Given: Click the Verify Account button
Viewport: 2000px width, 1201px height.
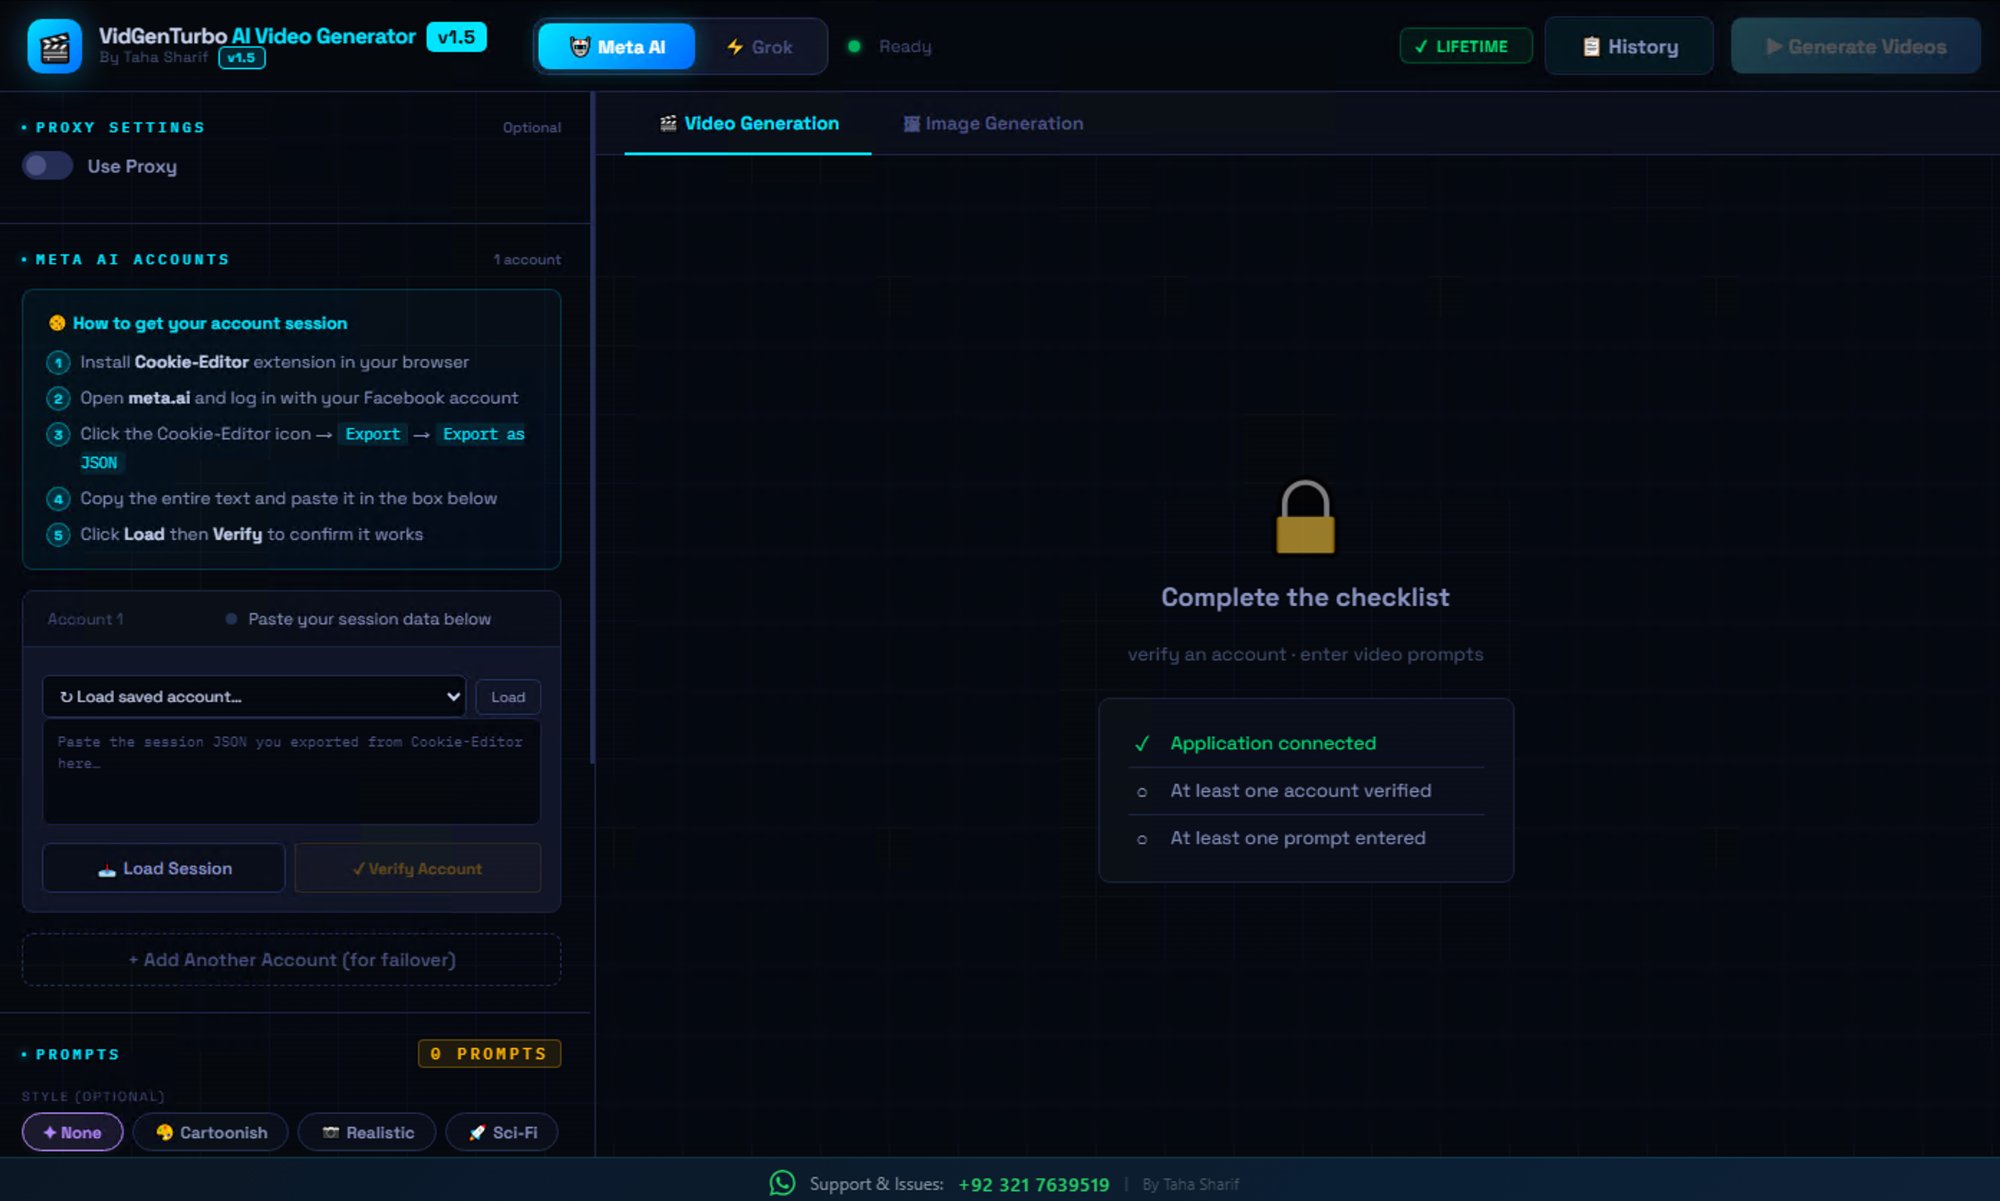Looking at the screenshot, I should 417,868.
